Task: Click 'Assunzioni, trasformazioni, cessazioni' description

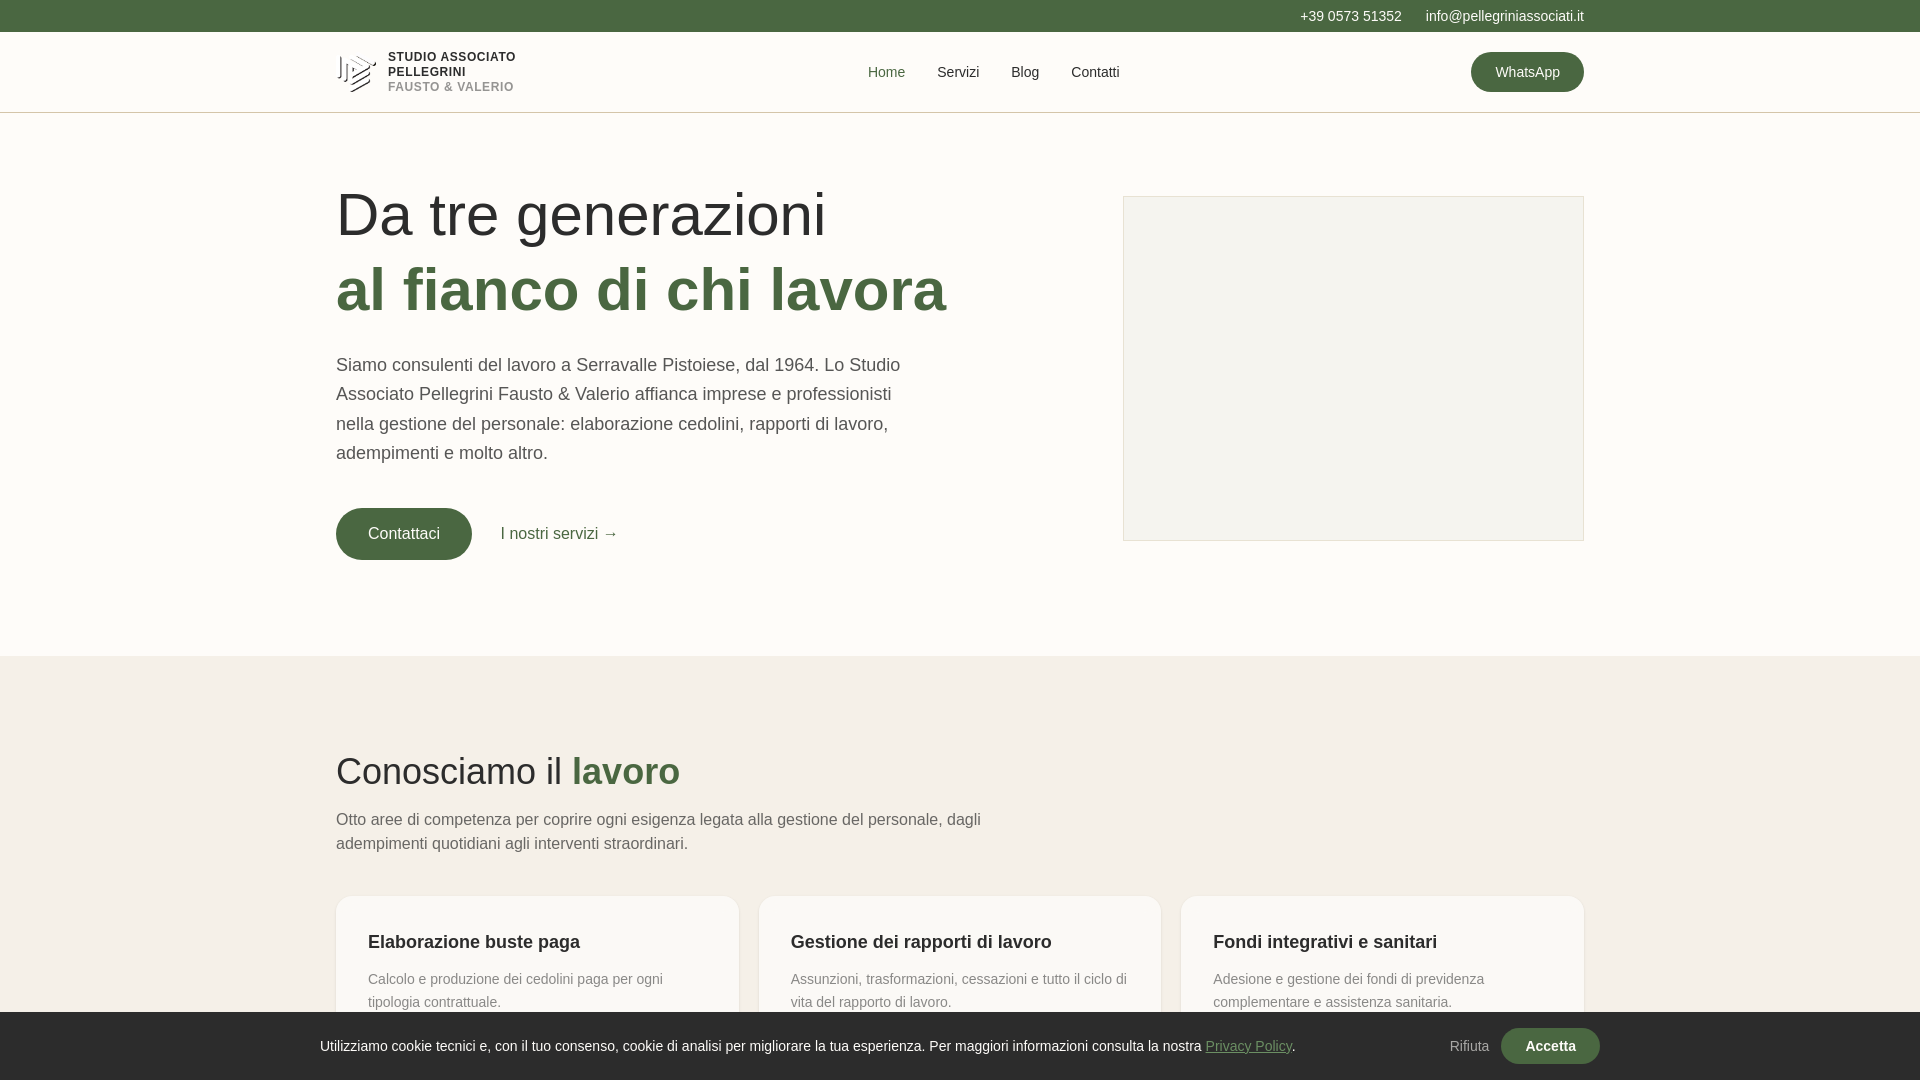Action: [x=958, y=990]
